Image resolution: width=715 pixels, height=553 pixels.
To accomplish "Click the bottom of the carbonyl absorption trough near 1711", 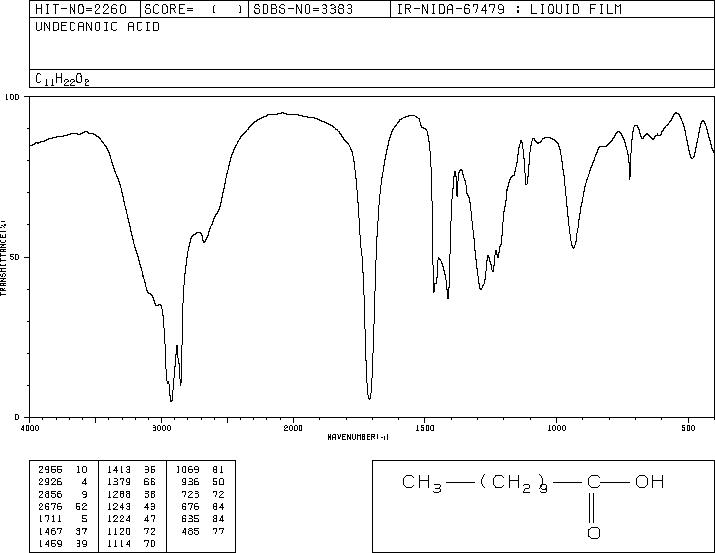I will click(x=369, y=398).
